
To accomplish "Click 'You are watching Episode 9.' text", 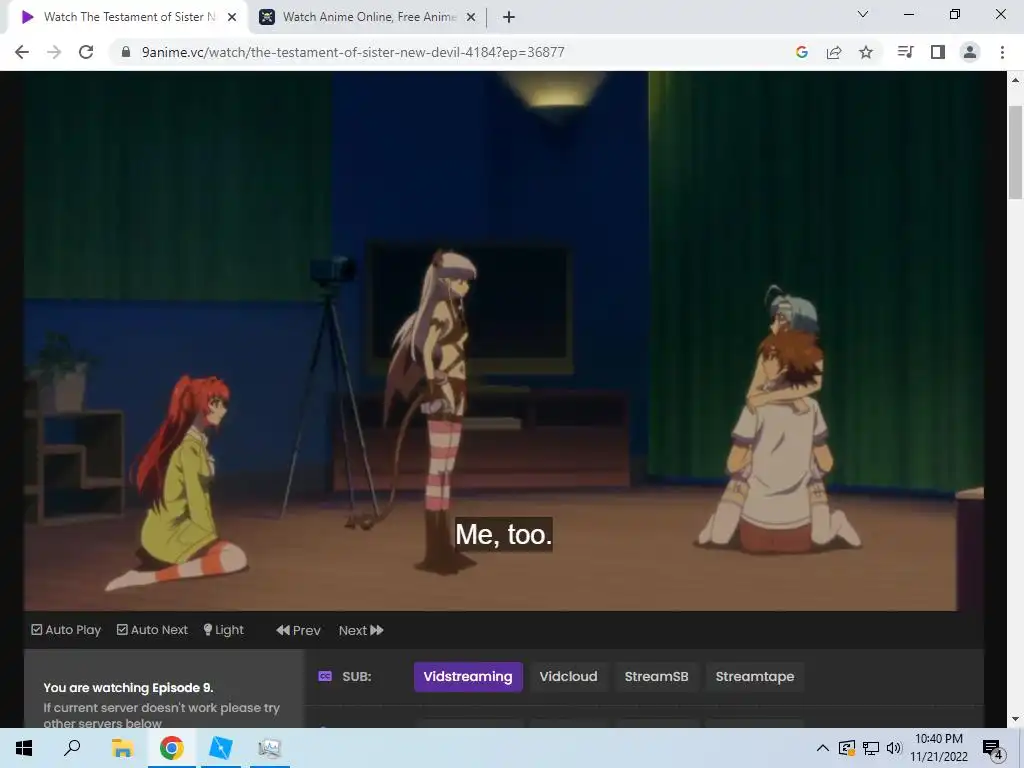I will [128, 688].
